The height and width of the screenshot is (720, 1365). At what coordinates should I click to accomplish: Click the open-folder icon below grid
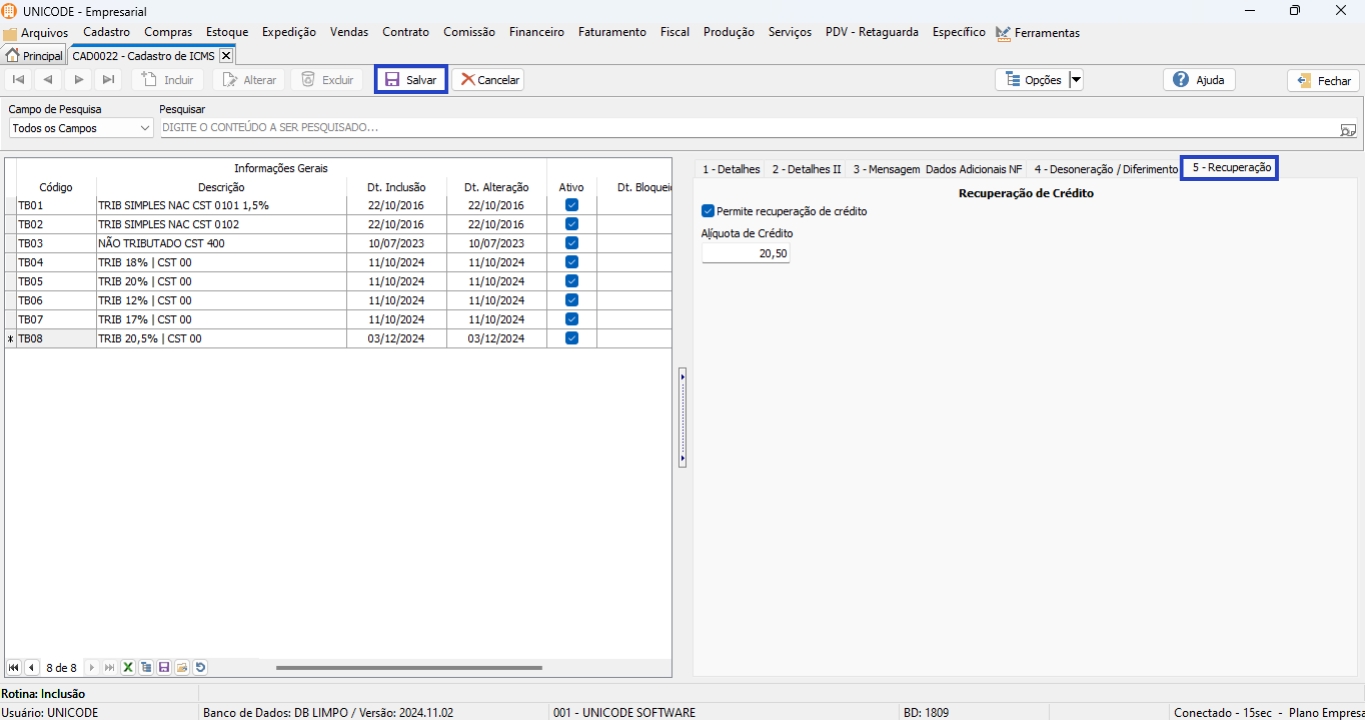pos(182,668)
